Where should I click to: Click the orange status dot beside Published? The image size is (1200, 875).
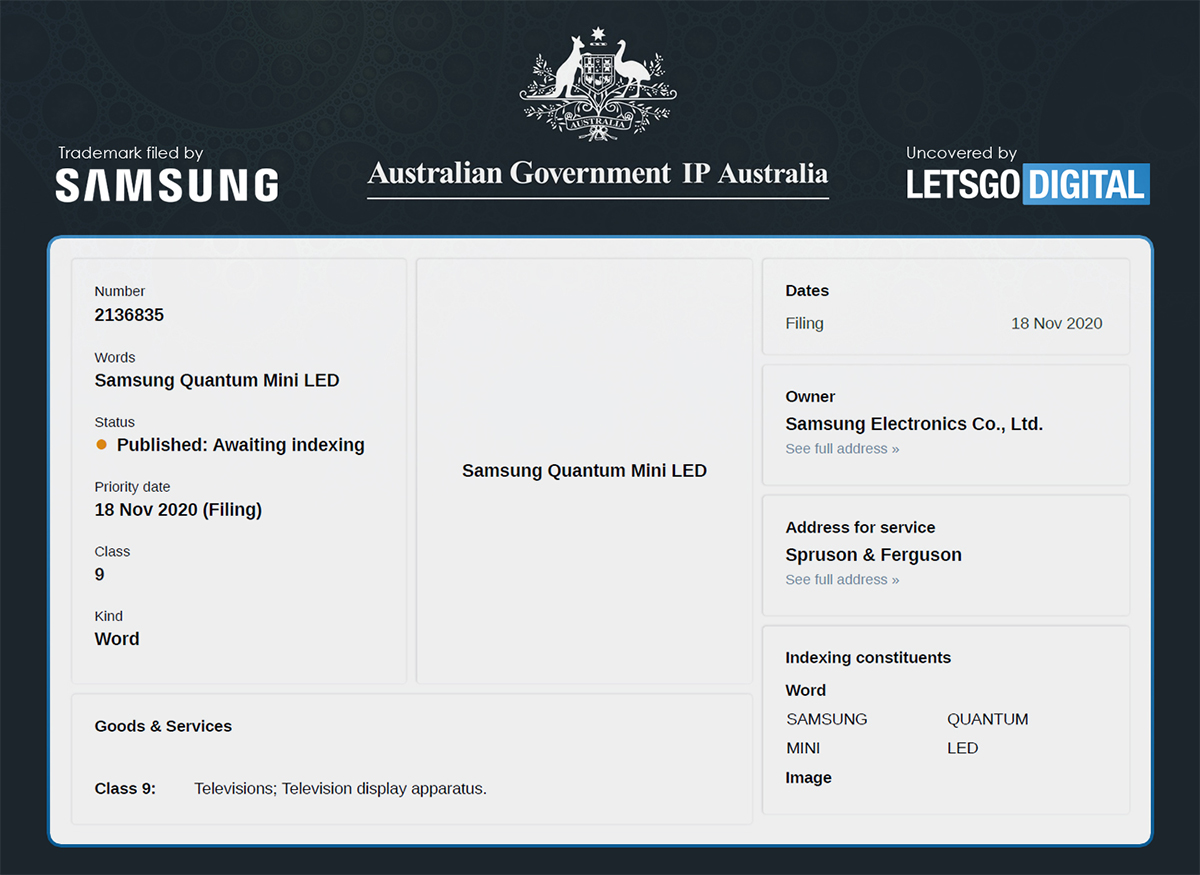click(x=101, y=445)
